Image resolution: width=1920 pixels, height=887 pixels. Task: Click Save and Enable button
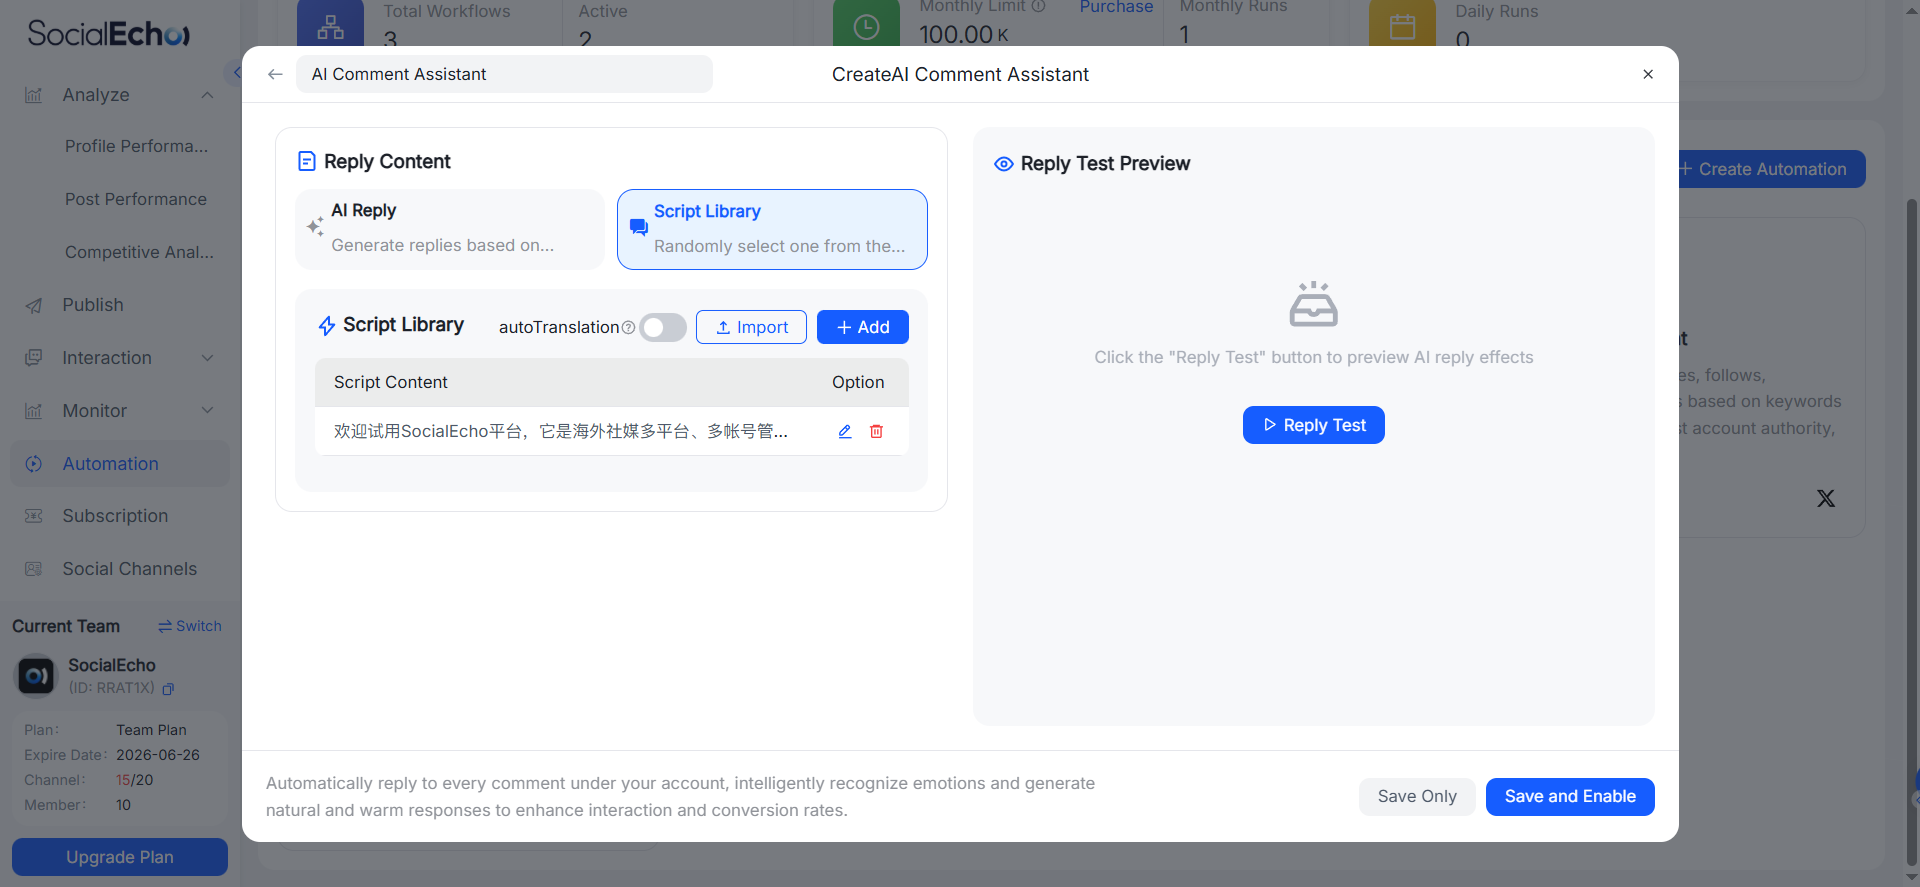pyautogui.click(x=1570, y=796)
